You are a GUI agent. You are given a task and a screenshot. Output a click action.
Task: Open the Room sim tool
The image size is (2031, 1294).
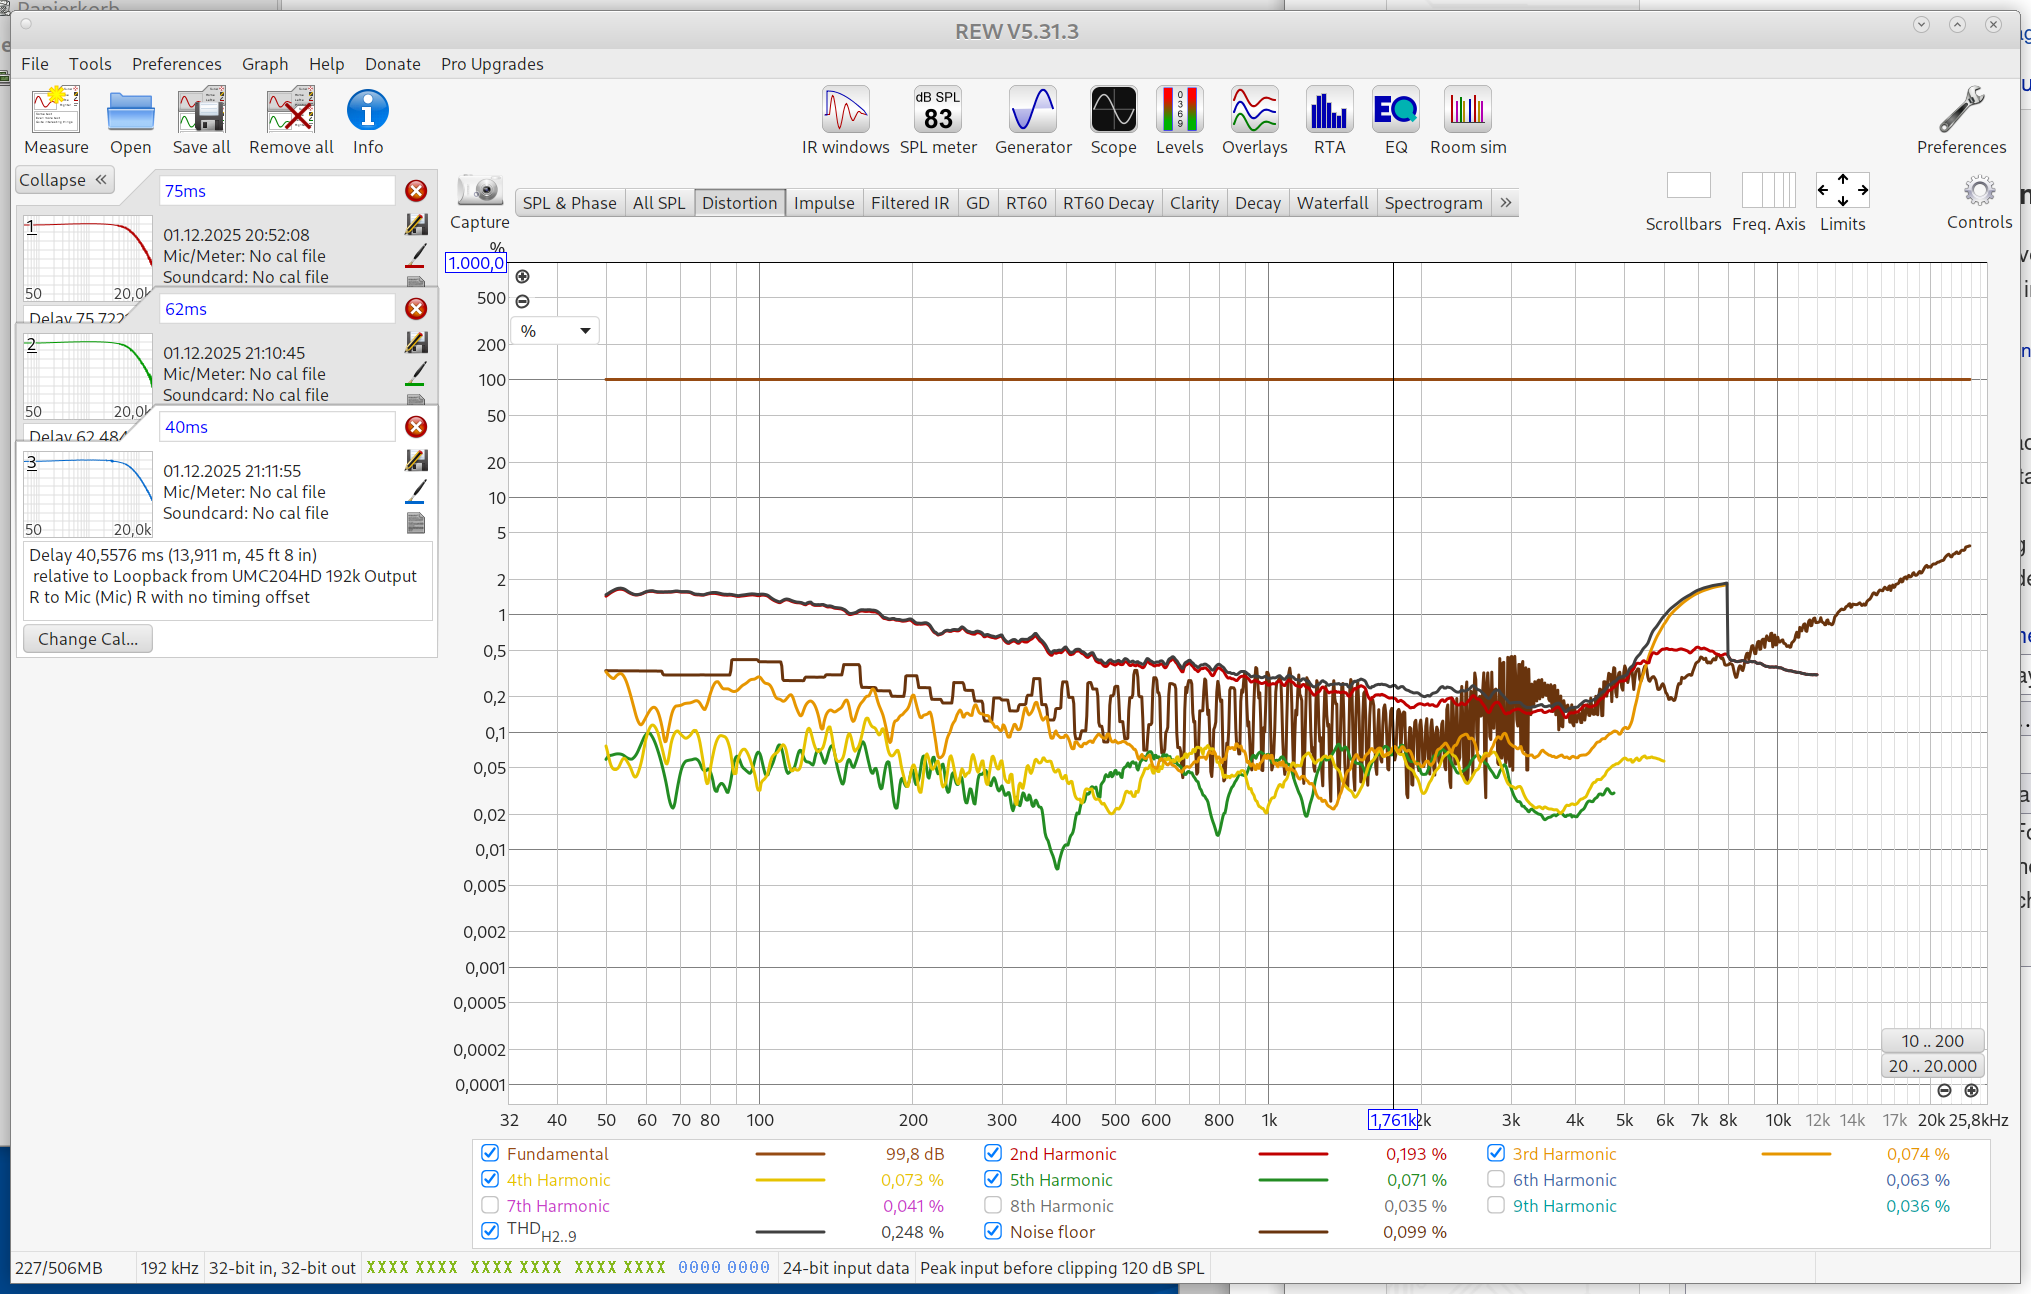1467,111
